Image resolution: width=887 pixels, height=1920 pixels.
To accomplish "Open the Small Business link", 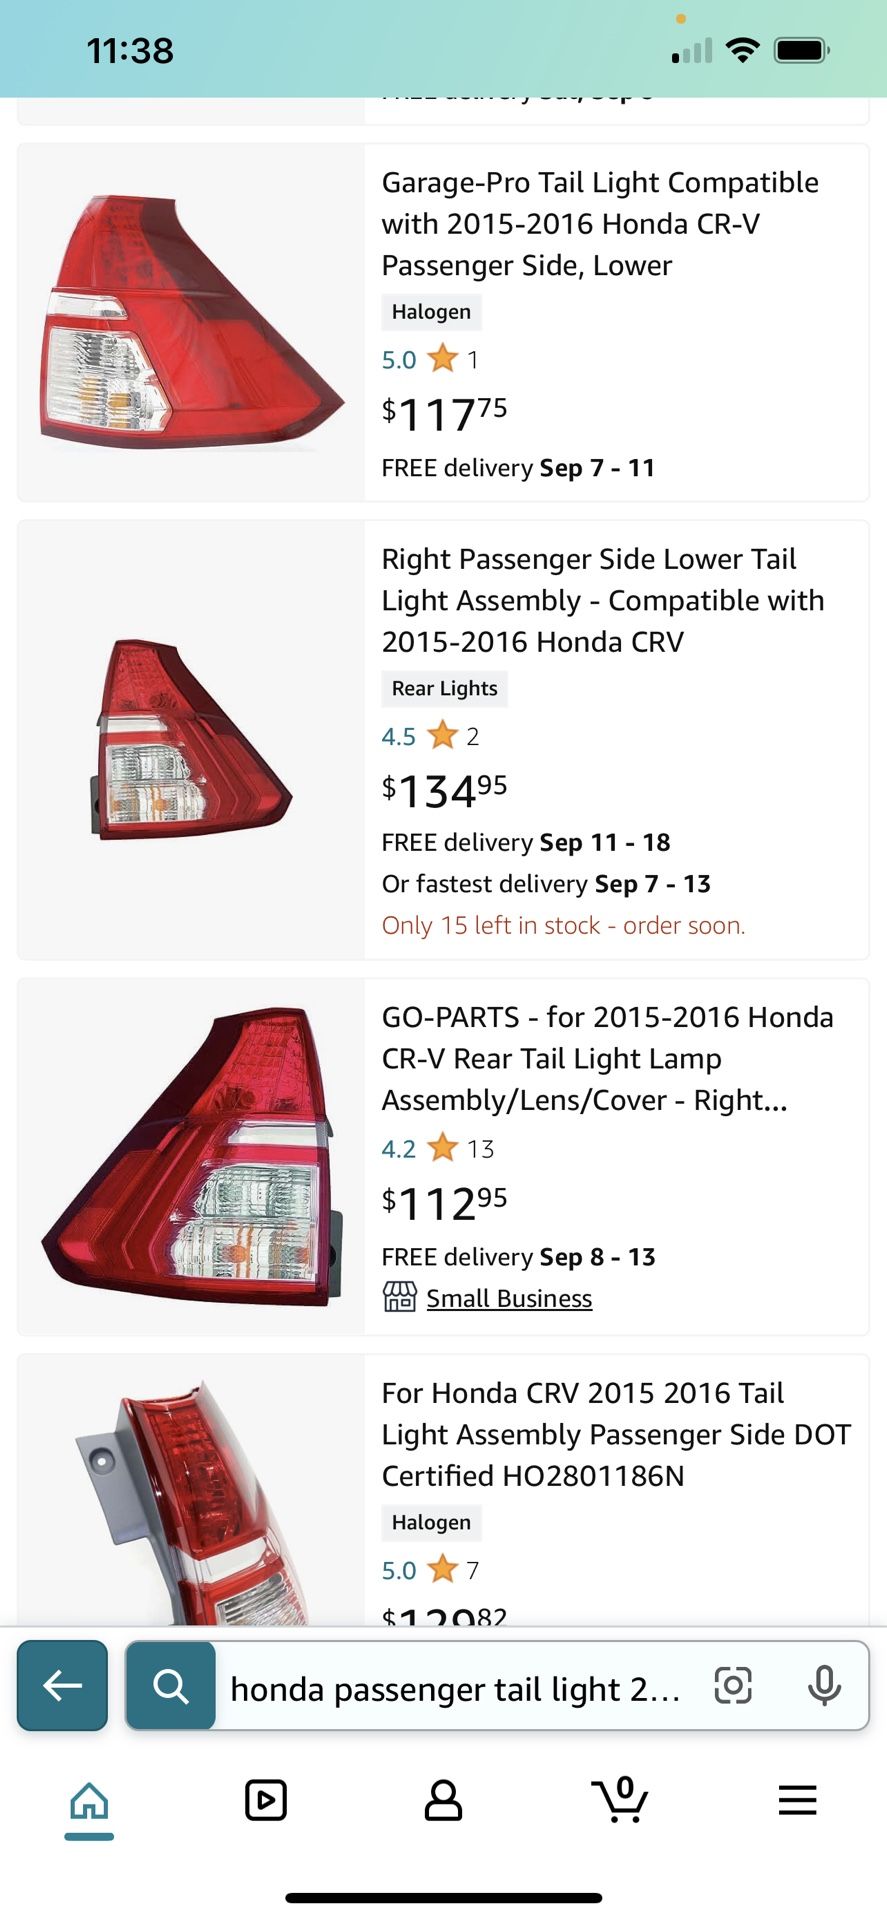I will click(x=509, y=1298).
